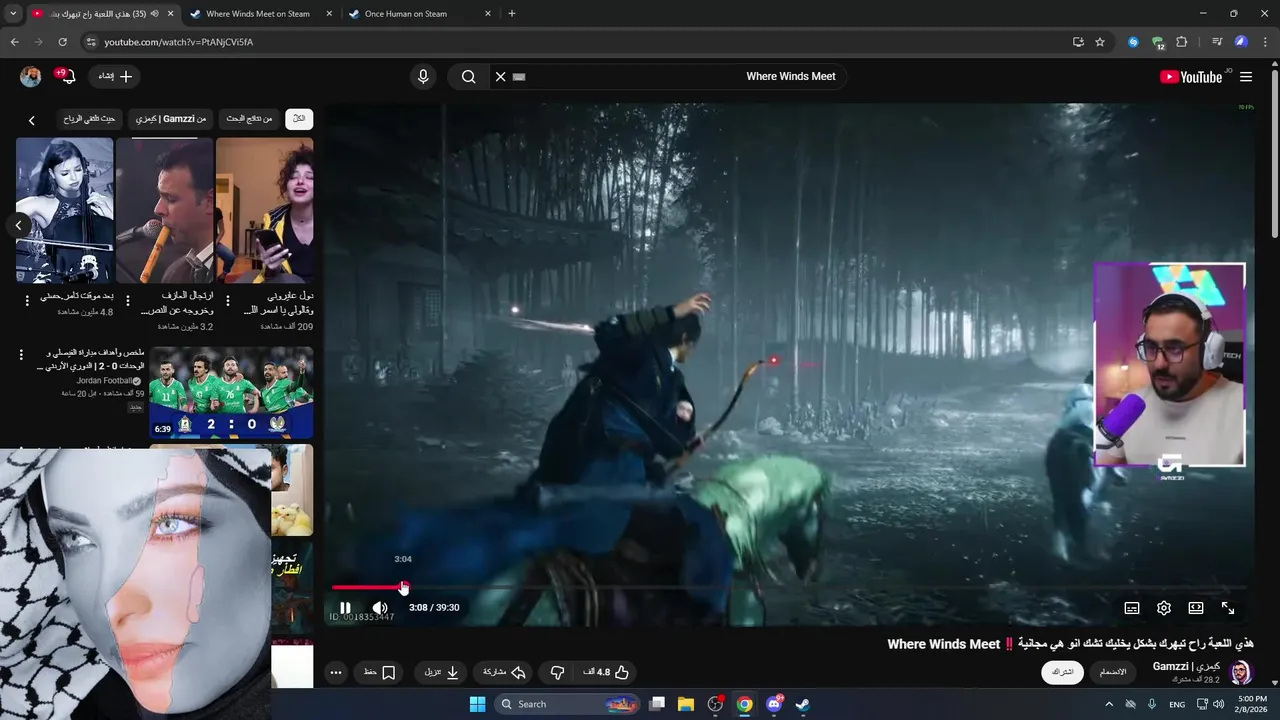Toggle subtitles on the video player
This screenshot has height=720, width=1280.
[1132, 608]
